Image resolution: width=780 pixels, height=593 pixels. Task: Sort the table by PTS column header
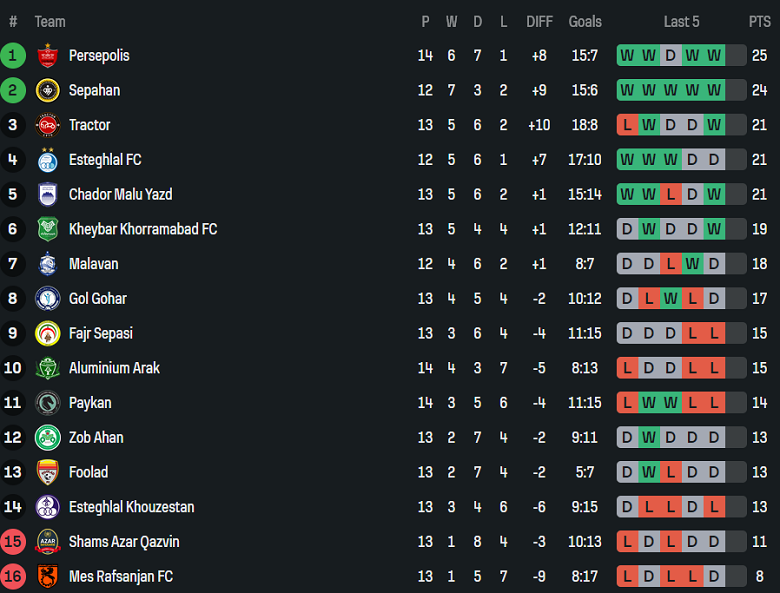[x=759, y=22]
